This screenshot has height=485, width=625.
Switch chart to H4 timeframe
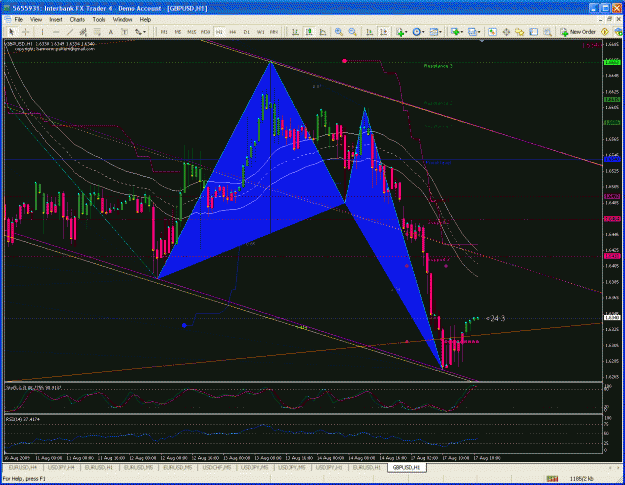(x=233, y=32)
